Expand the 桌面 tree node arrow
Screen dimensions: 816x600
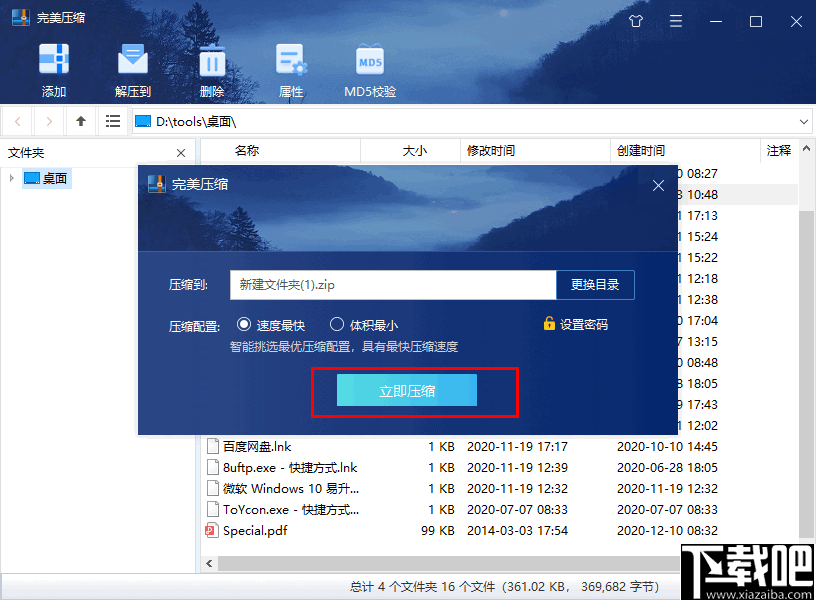(11, 178)
